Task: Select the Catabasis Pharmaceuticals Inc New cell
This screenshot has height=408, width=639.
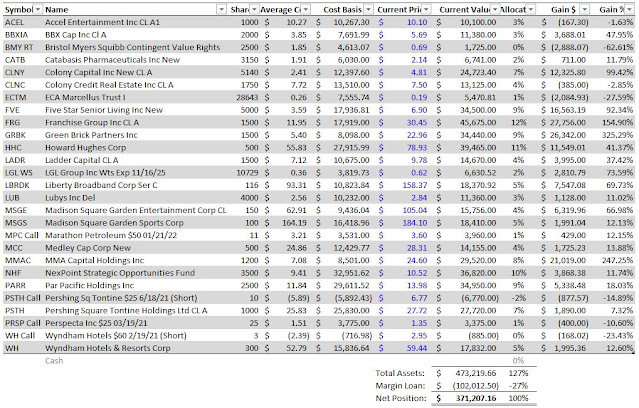Action: coord(112,60)
